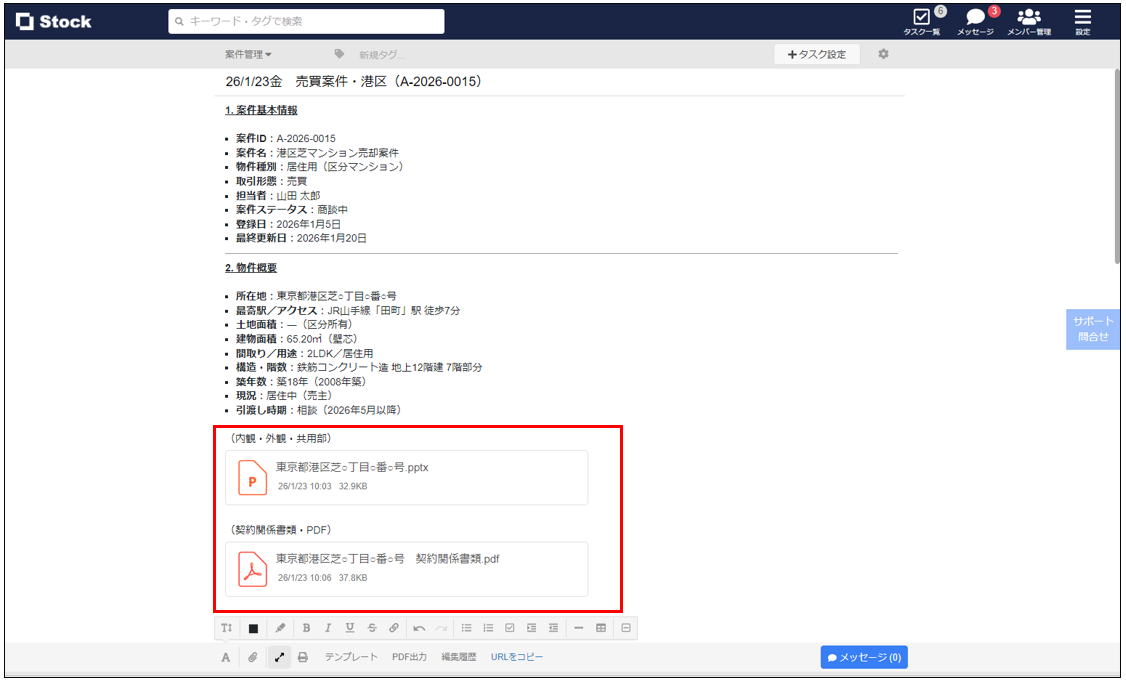This screenshot has height=680, width=1126.
Task: Click the メッセージ (0) button
Action: [x=863, y=657]
